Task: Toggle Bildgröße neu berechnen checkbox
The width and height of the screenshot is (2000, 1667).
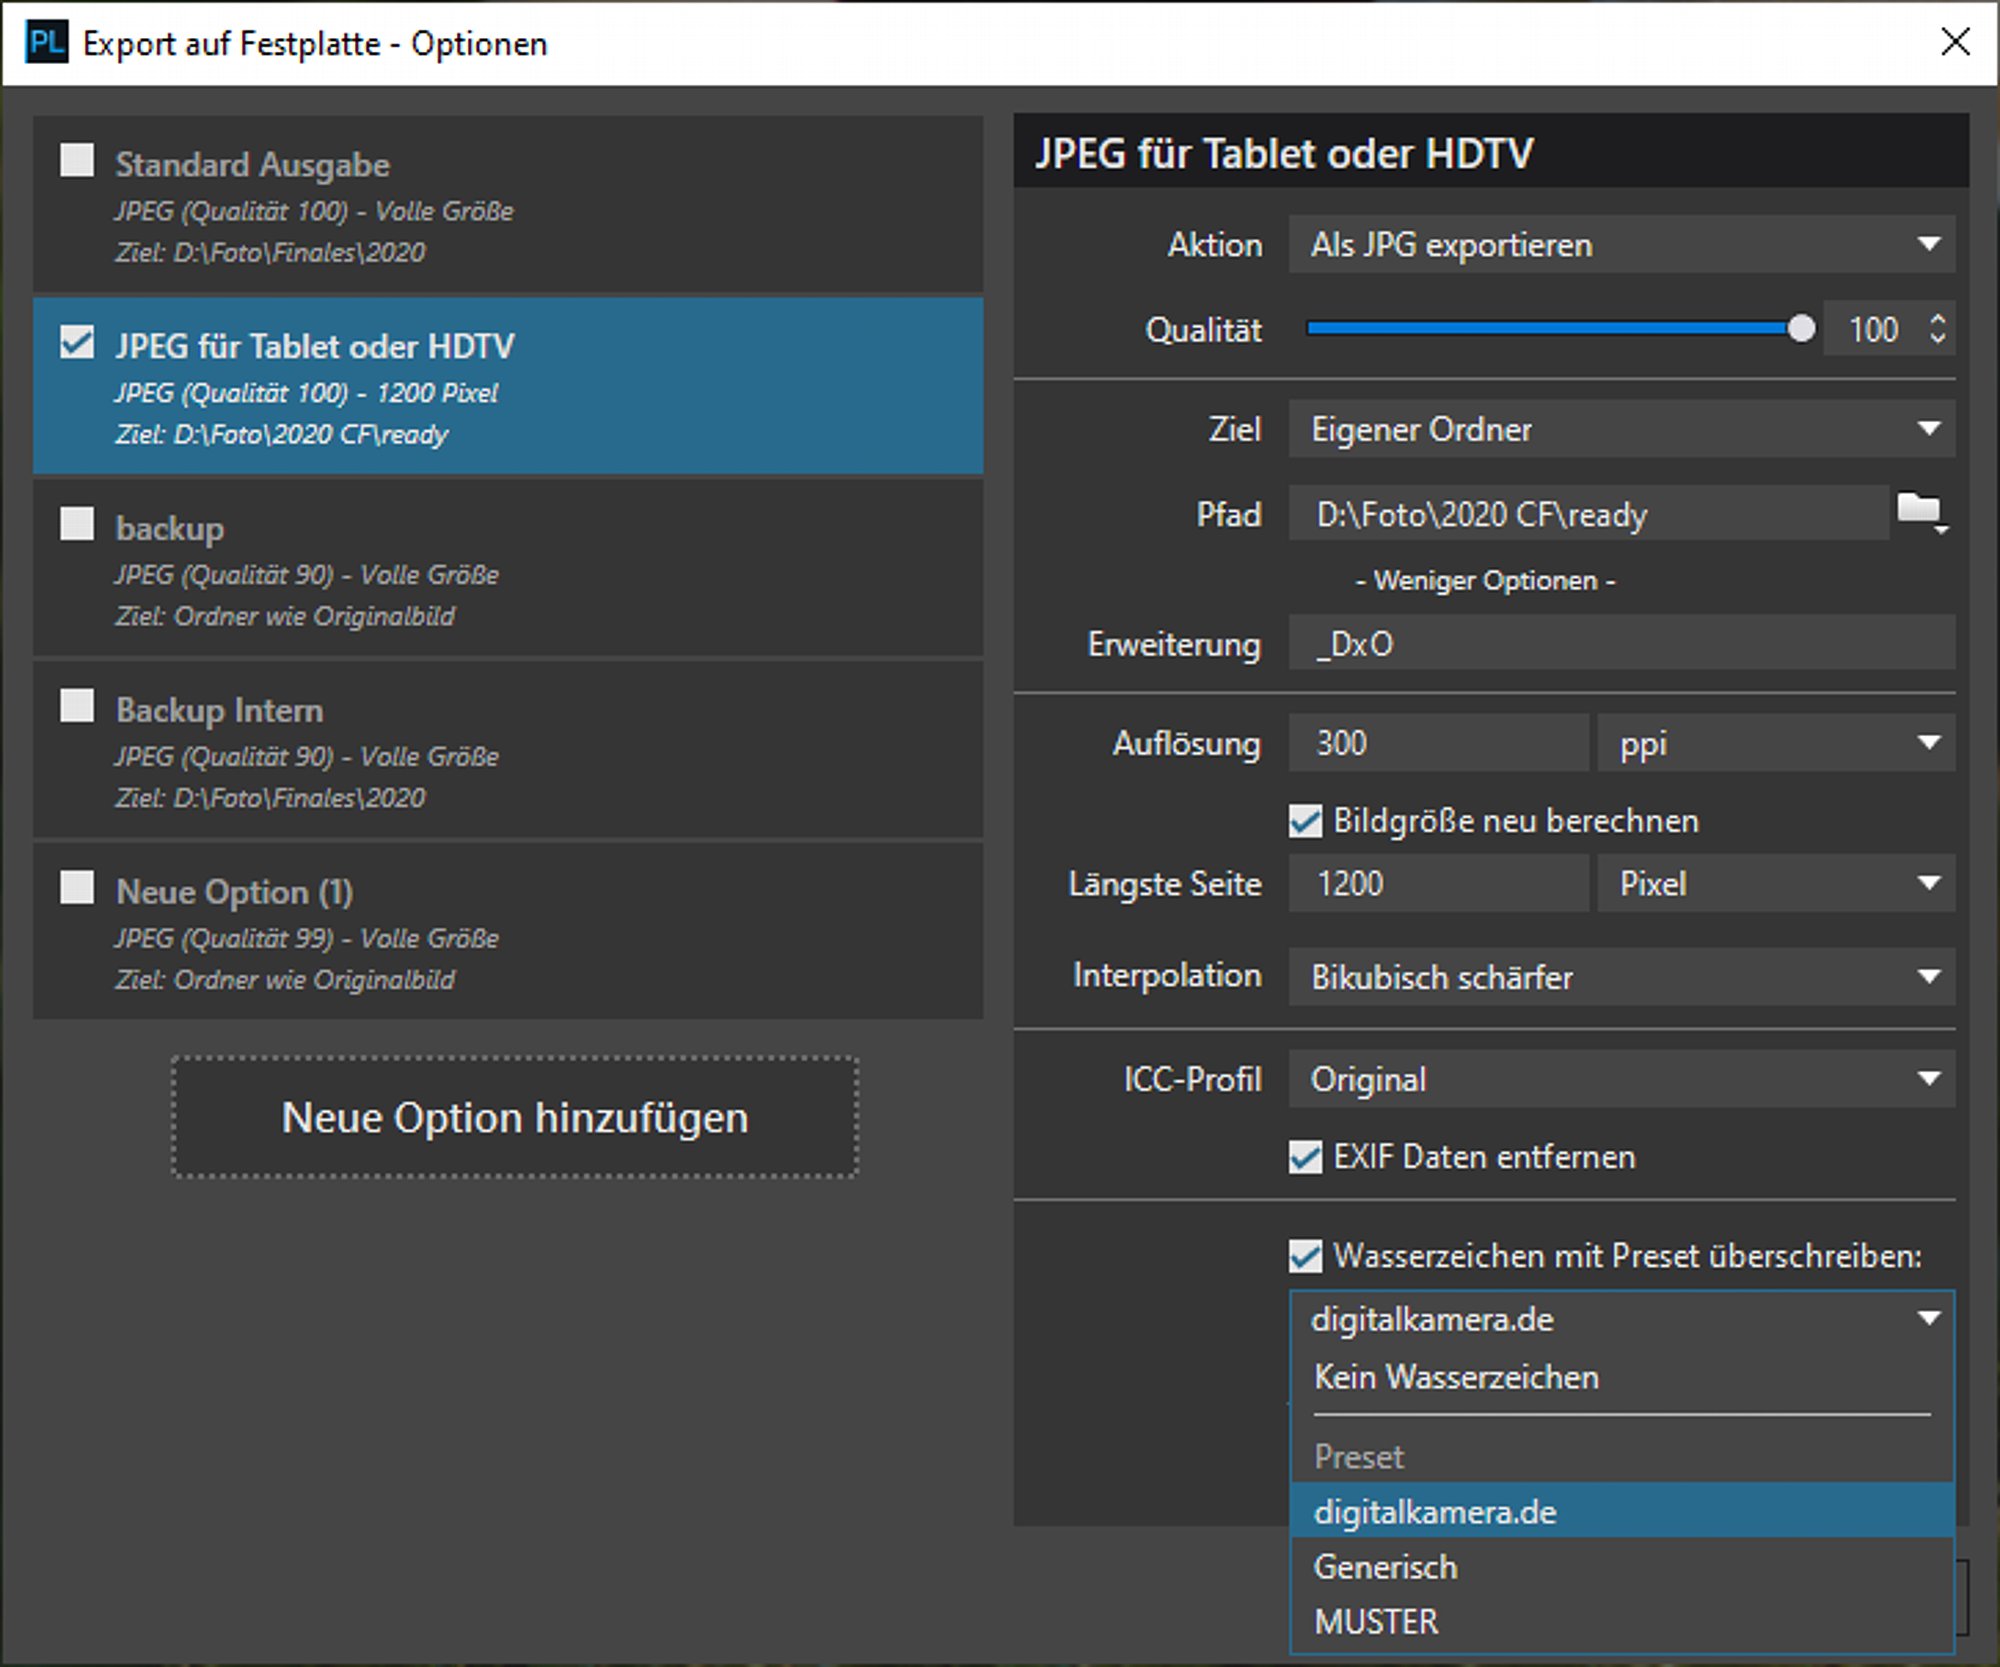Action: 1305,821
